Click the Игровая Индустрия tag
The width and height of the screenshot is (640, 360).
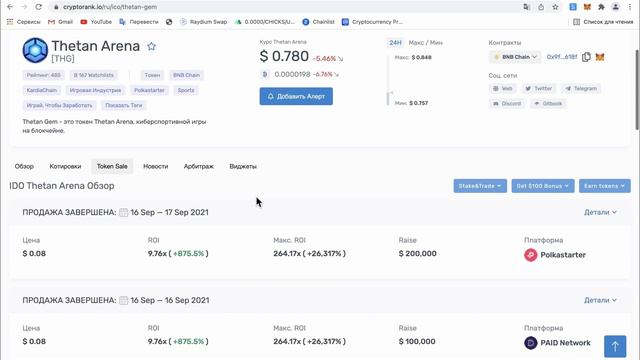(96, 90)
